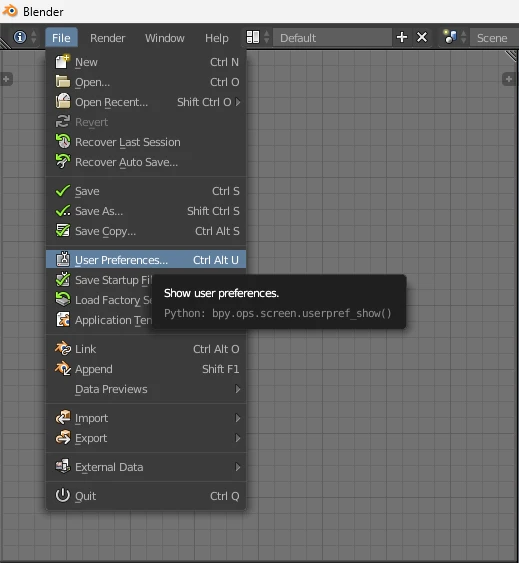519x563 pixels.
Task: Click the Link icon
Action: tap(63, 348)
